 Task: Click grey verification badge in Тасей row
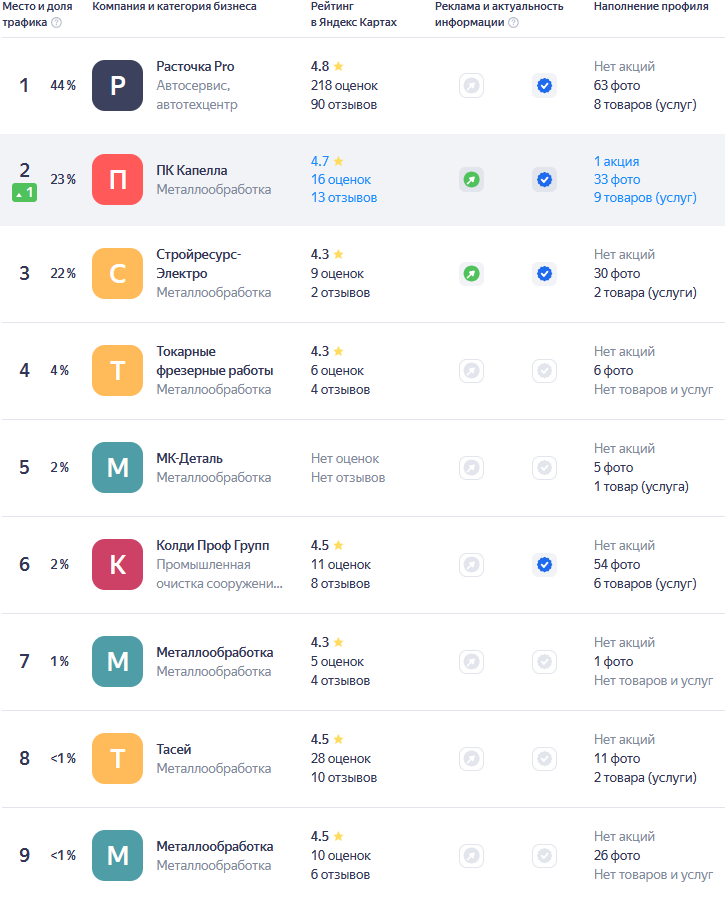pos(544,759)
